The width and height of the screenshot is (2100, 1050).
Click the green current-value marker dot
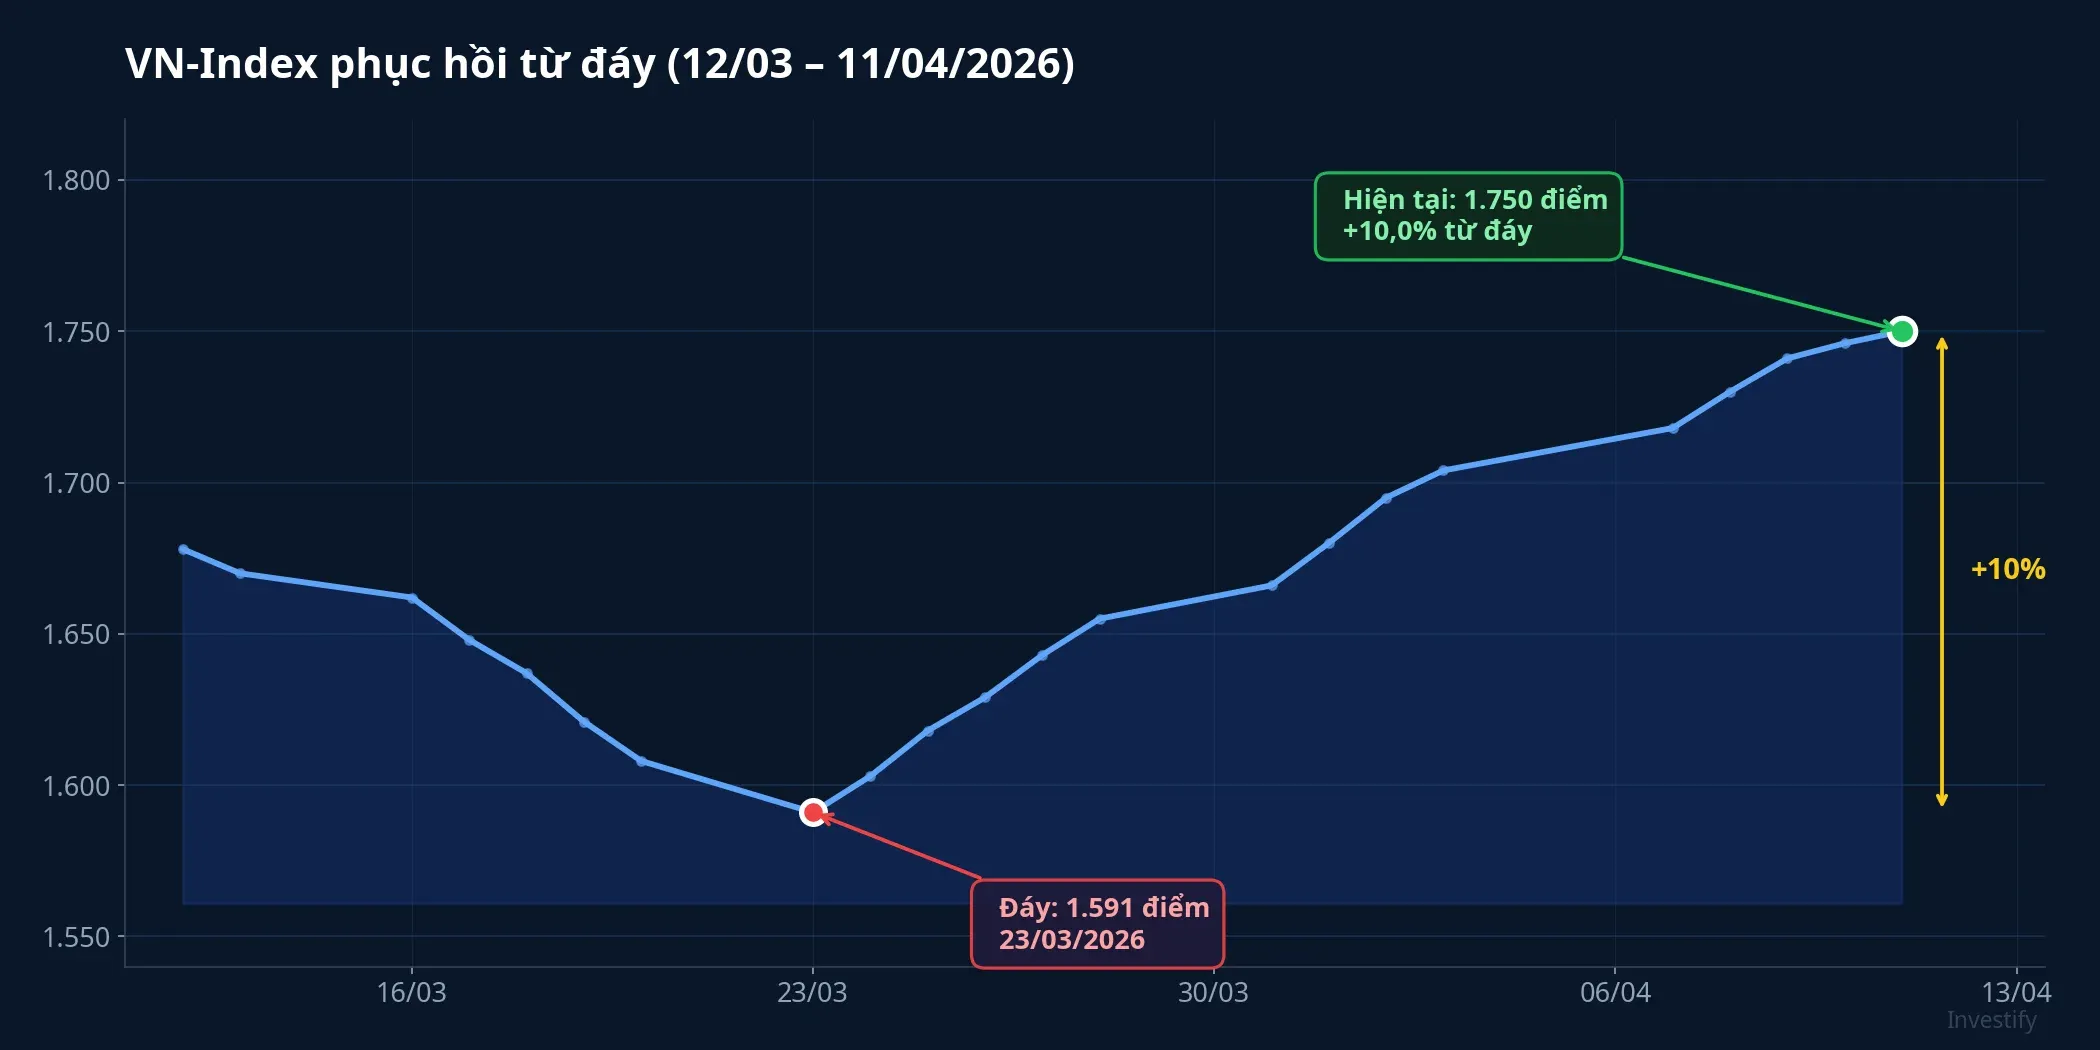[1902, 331]
